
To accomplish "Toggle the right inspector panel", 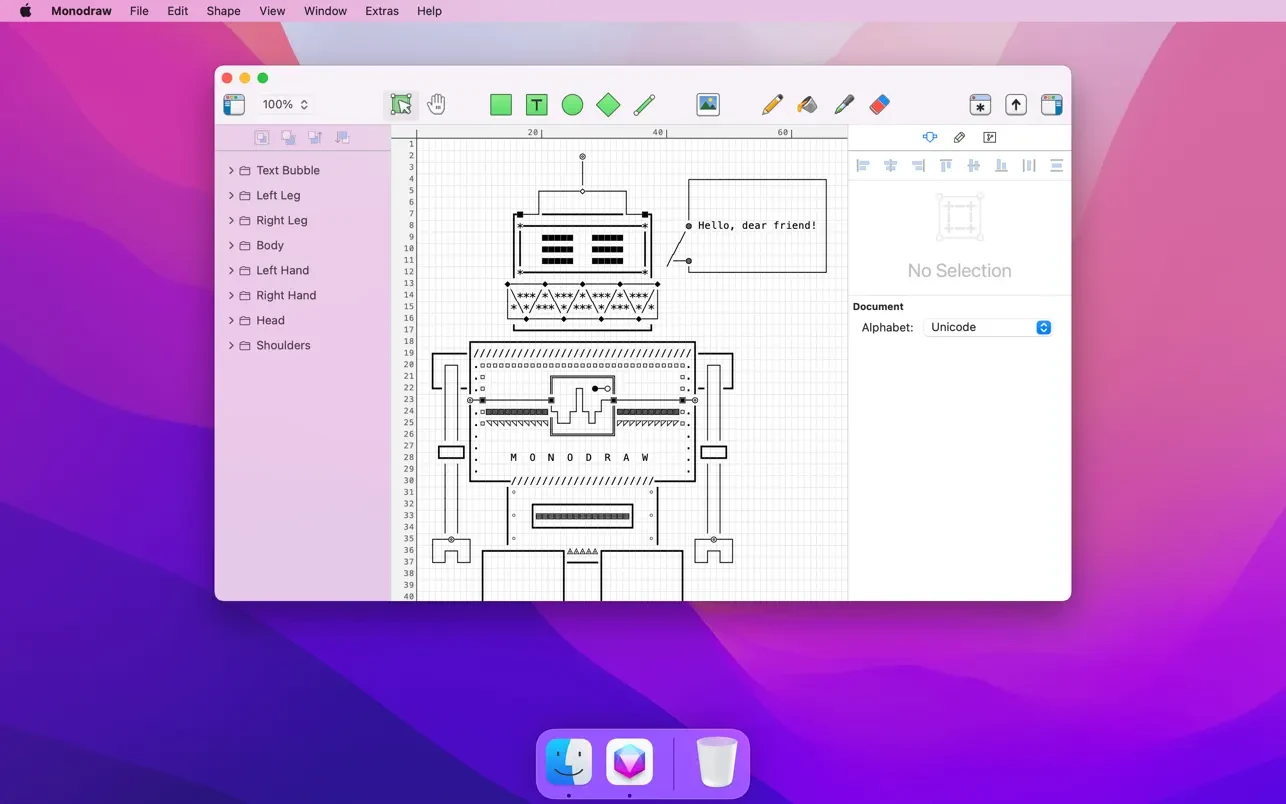I will [x=1051, y=105].
